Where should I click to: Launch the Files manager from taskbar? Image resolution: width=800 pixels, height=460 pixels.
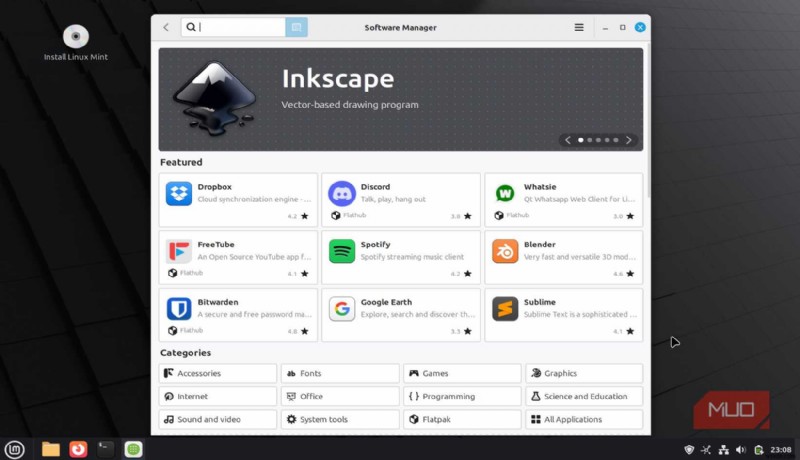pos(51,449)
